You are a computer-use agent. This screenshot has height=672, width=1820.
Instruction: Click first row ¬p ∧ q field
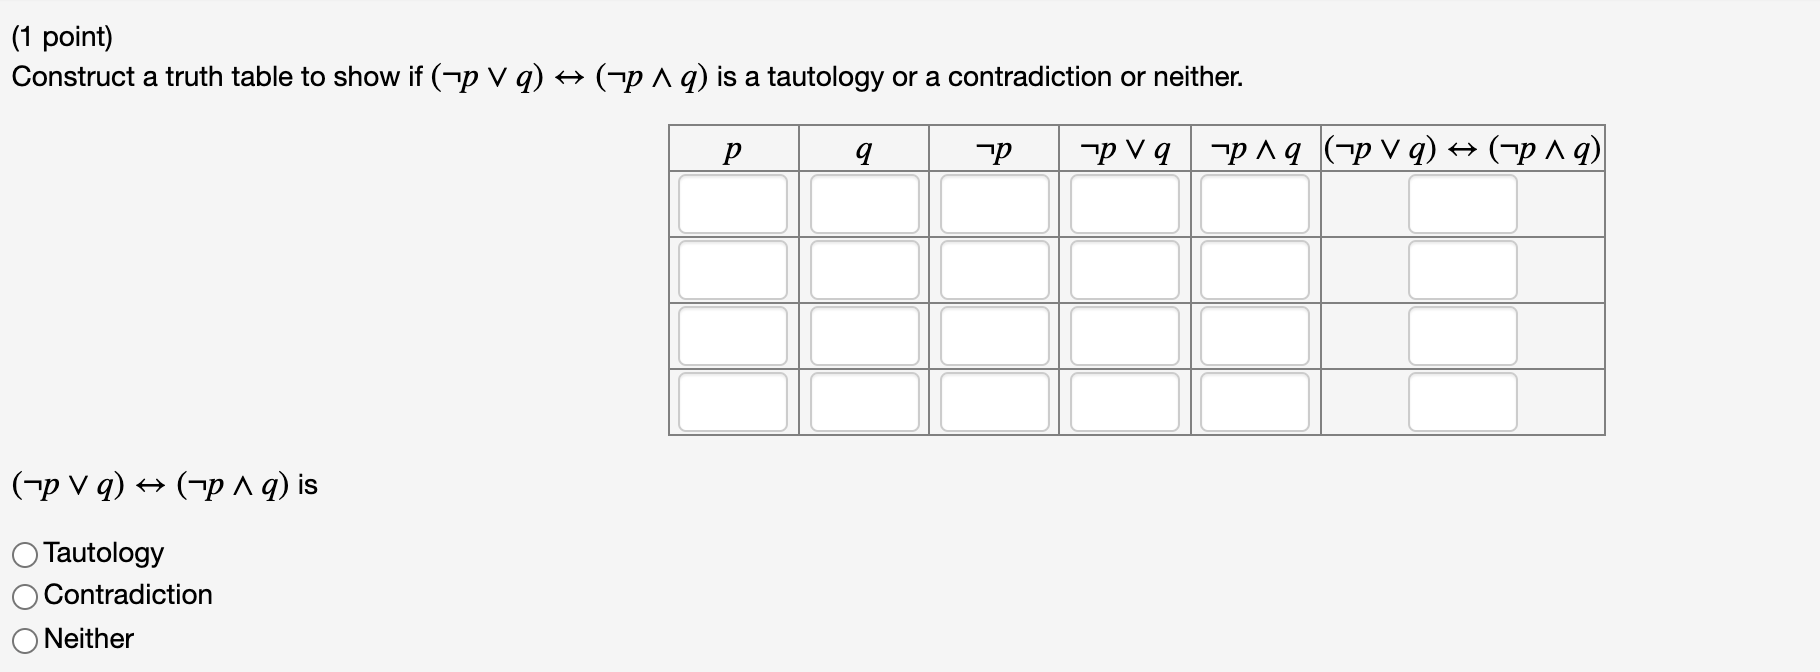point(1255,204)
